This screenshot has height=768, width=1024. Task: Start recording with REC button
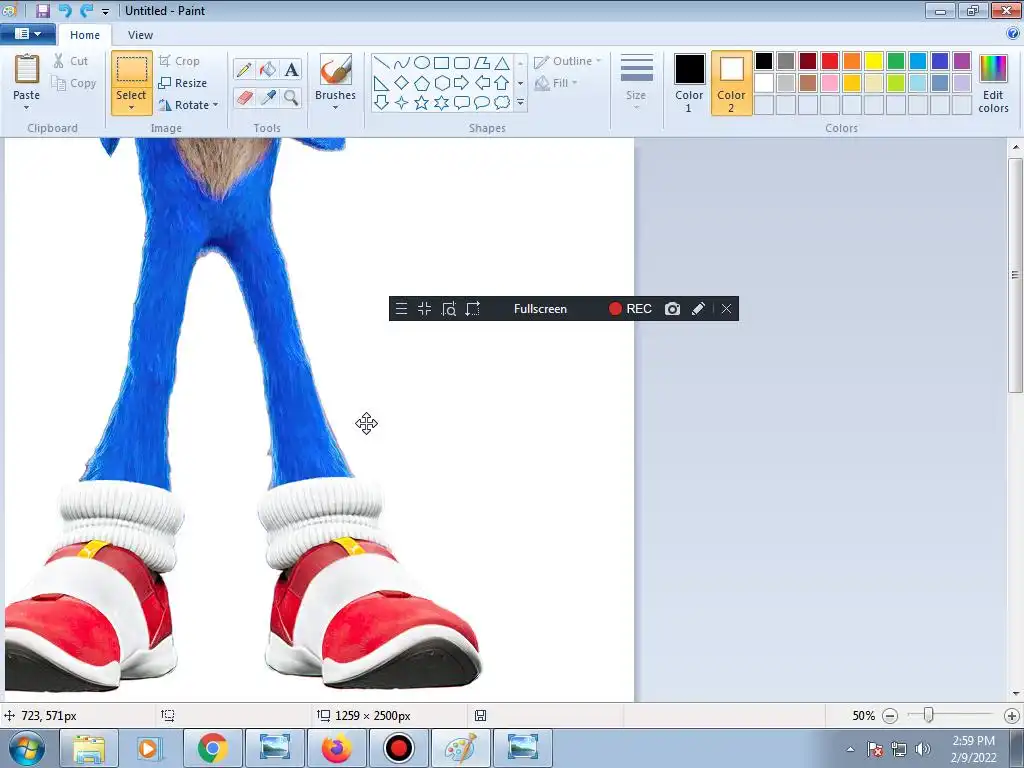(x=630, y=309)
